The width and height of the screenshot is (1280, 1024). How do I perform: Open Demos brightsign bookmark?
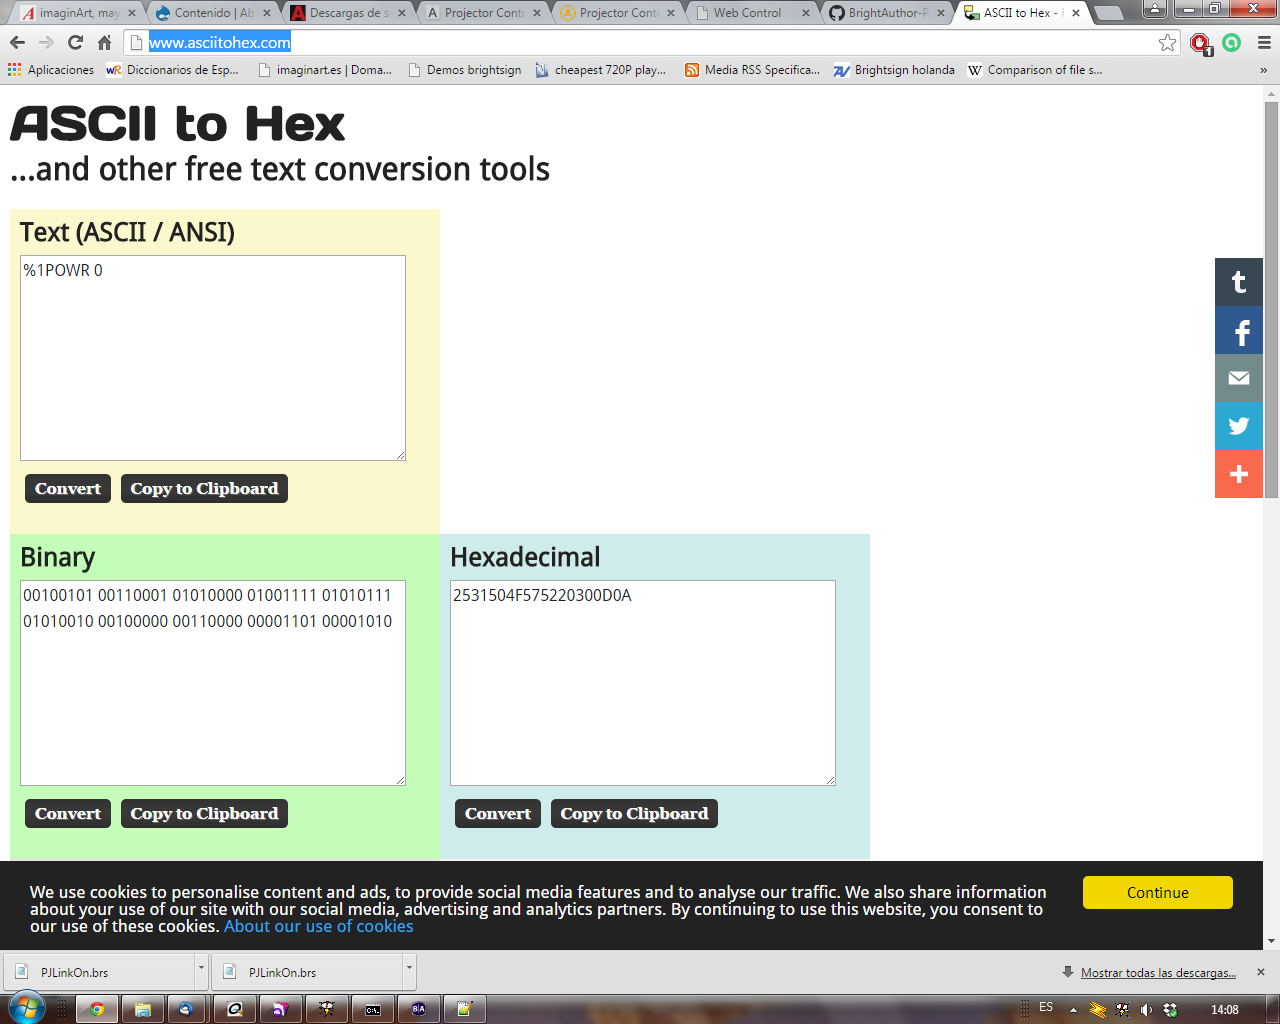point(465,70)
